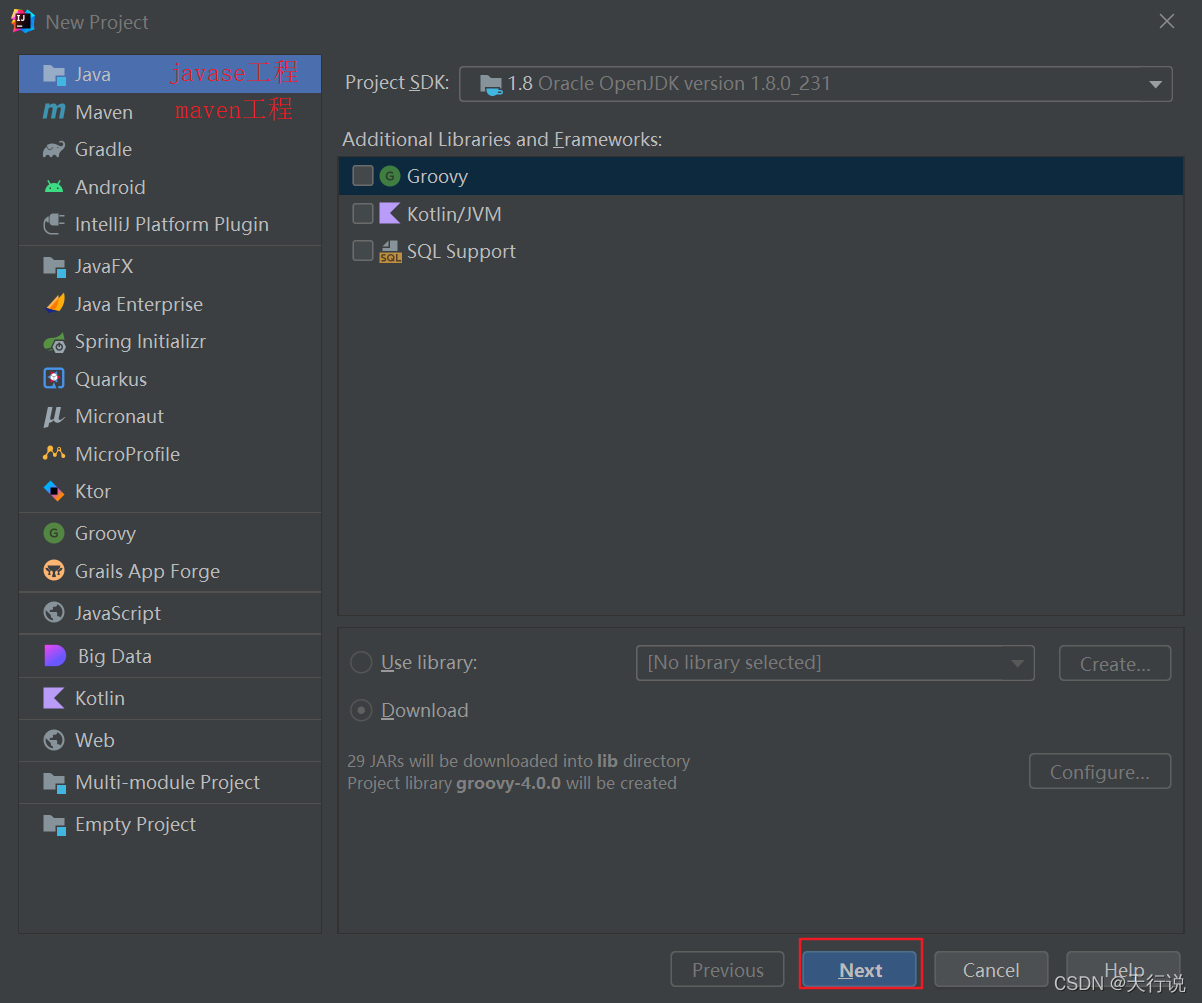Click the Configure... button
The image size is (1202, 1003).
pyautogui.click(x=1100, y=771)
